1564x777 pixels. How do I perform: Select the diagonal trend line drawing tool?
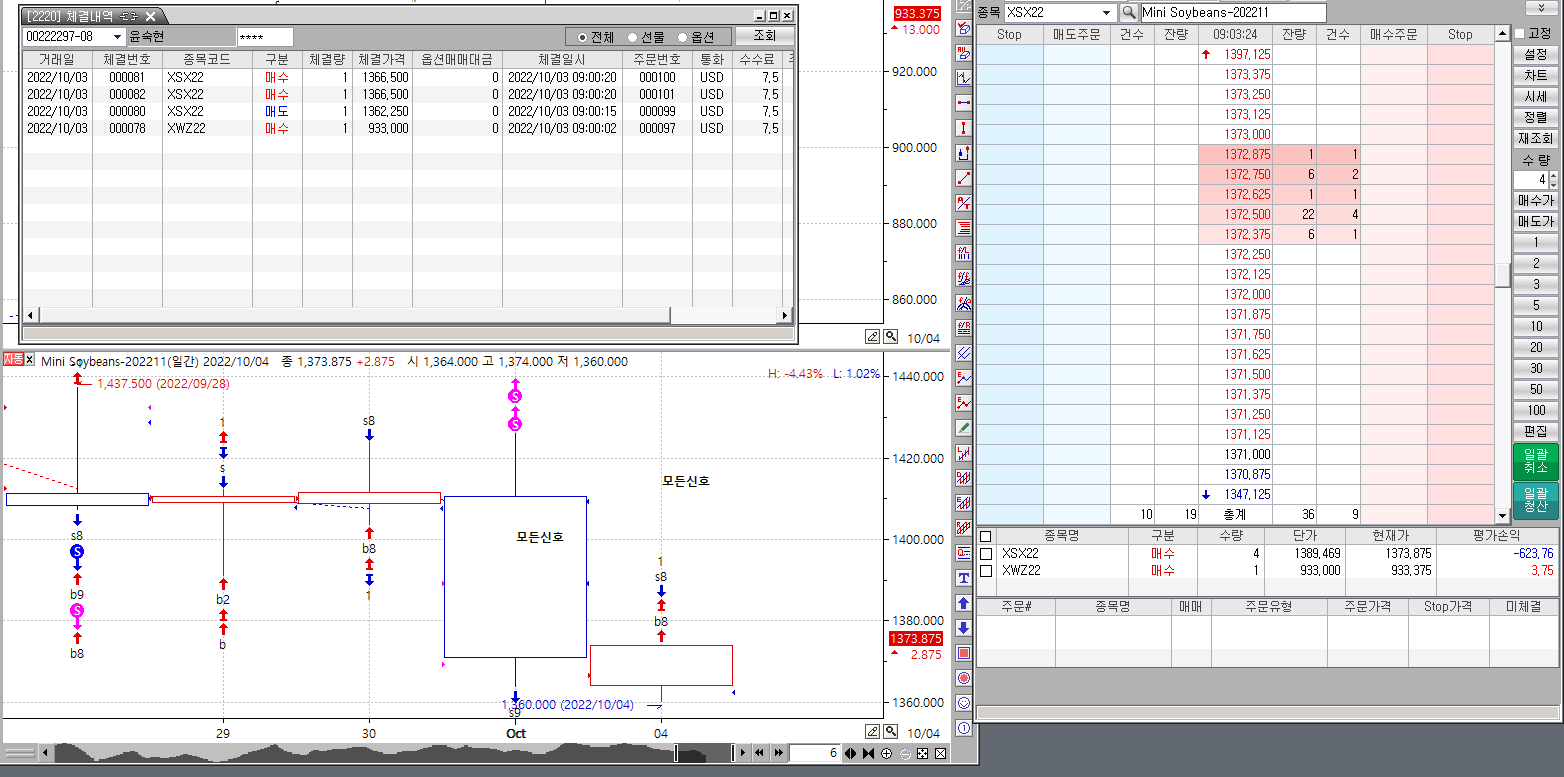pyautogui.click(x=964, y=178)
